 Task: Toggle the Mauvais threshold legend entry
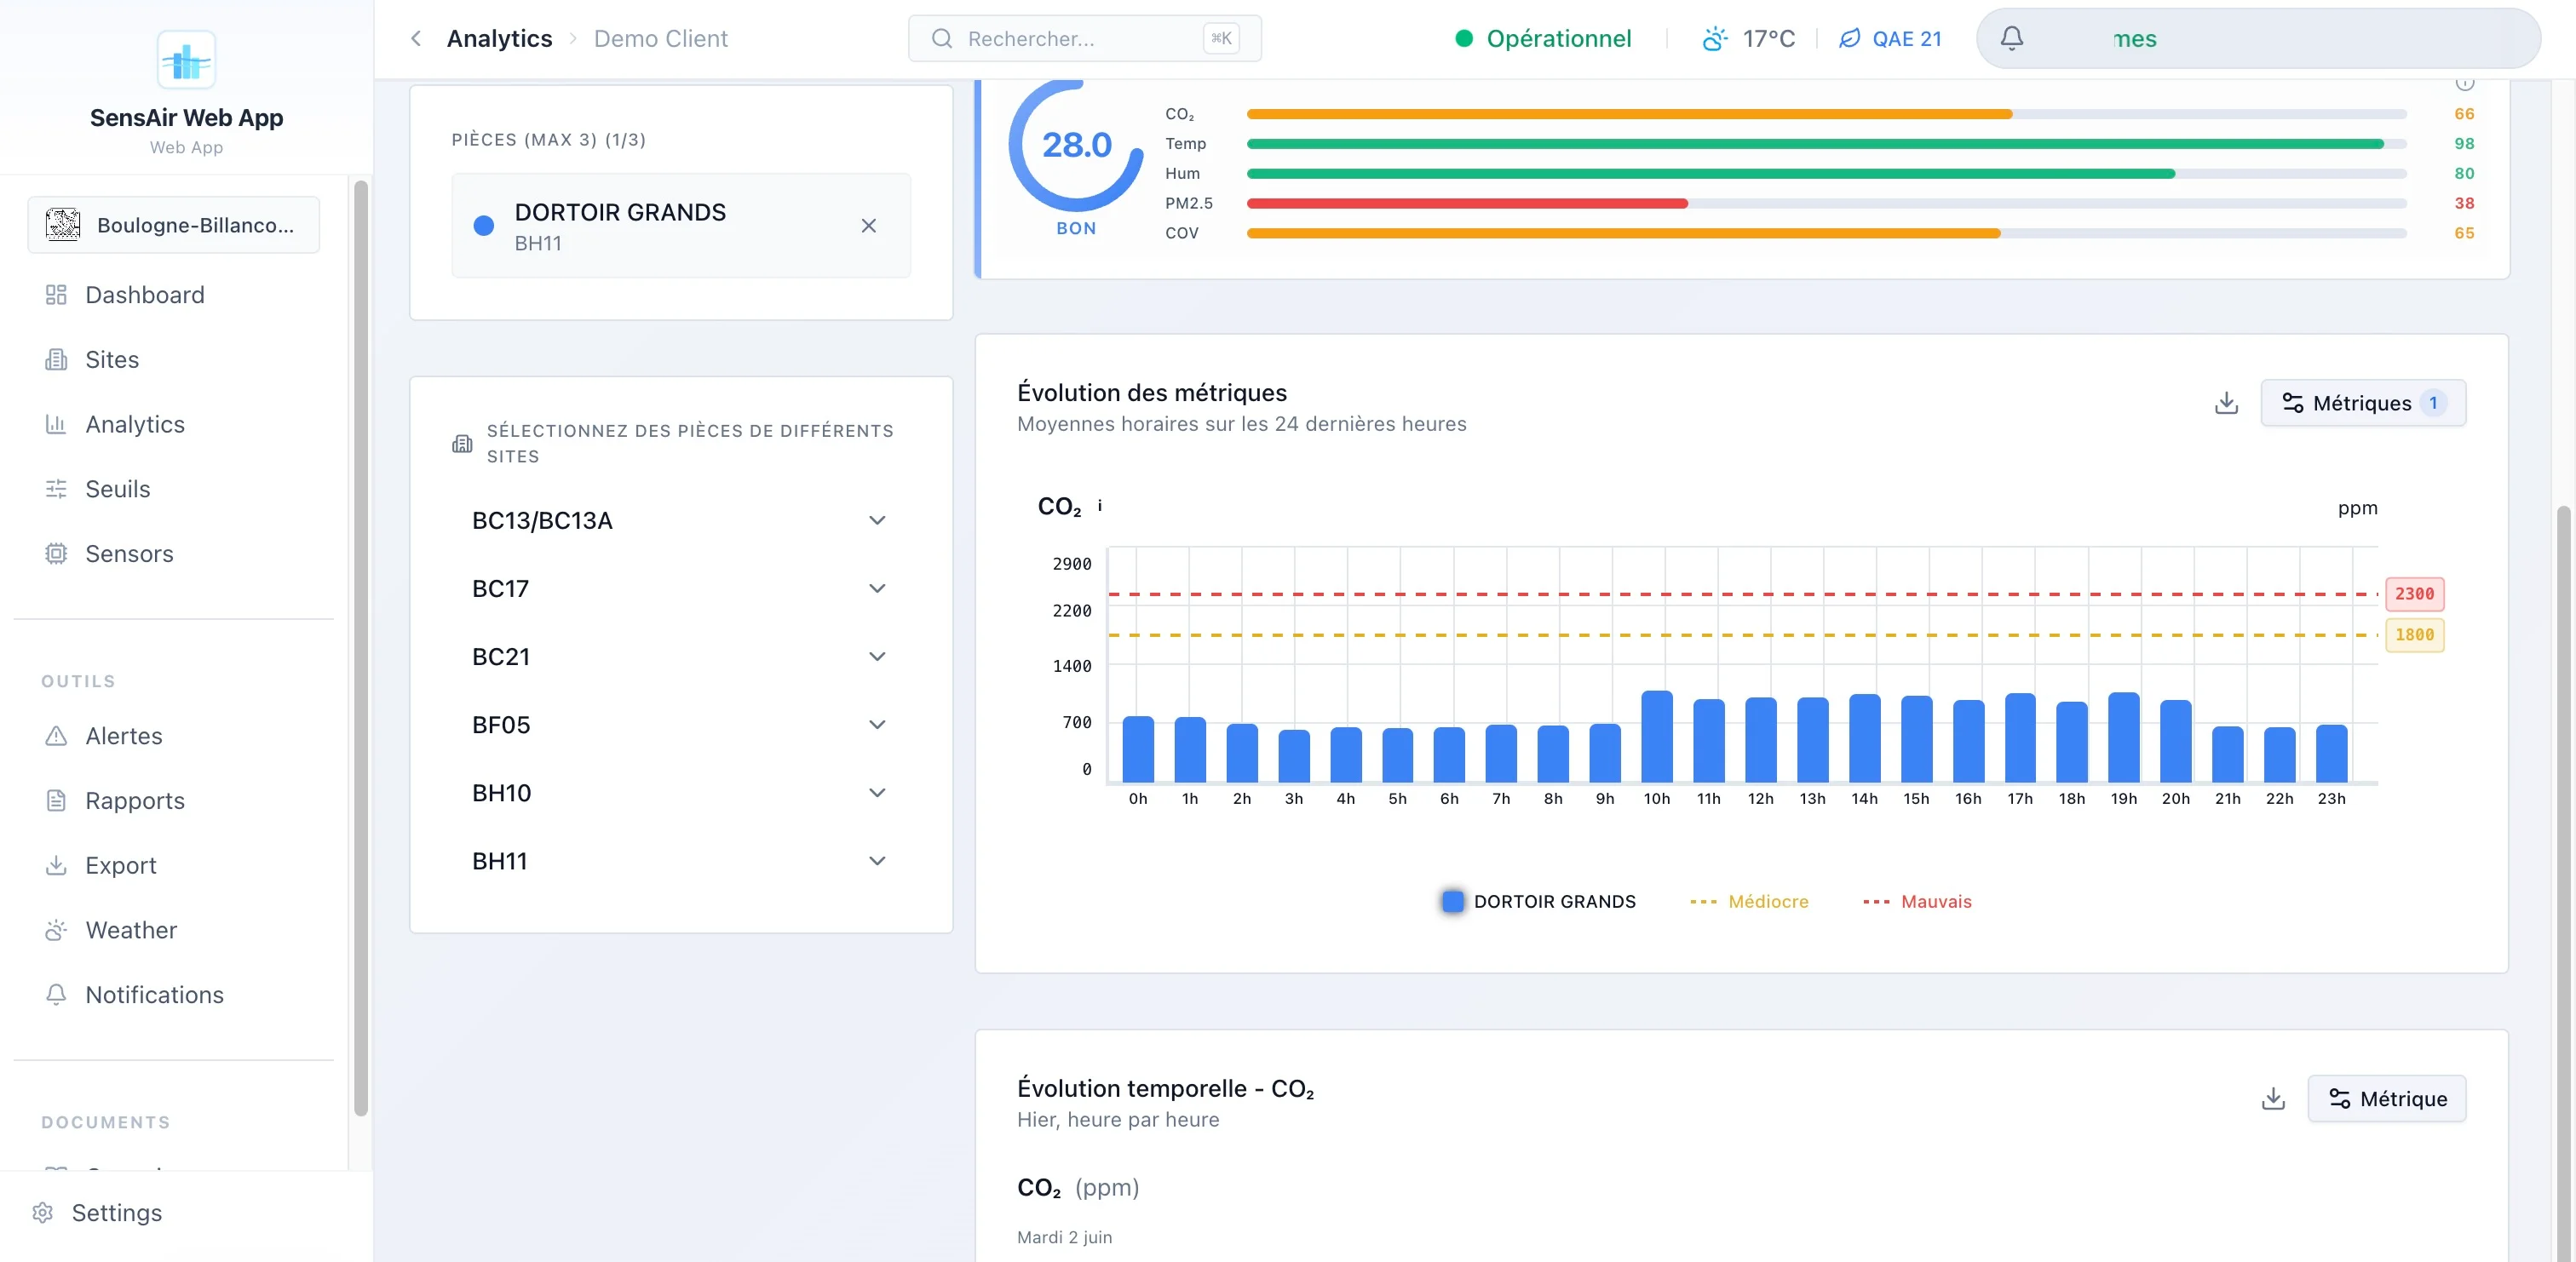pos(1917,902)
